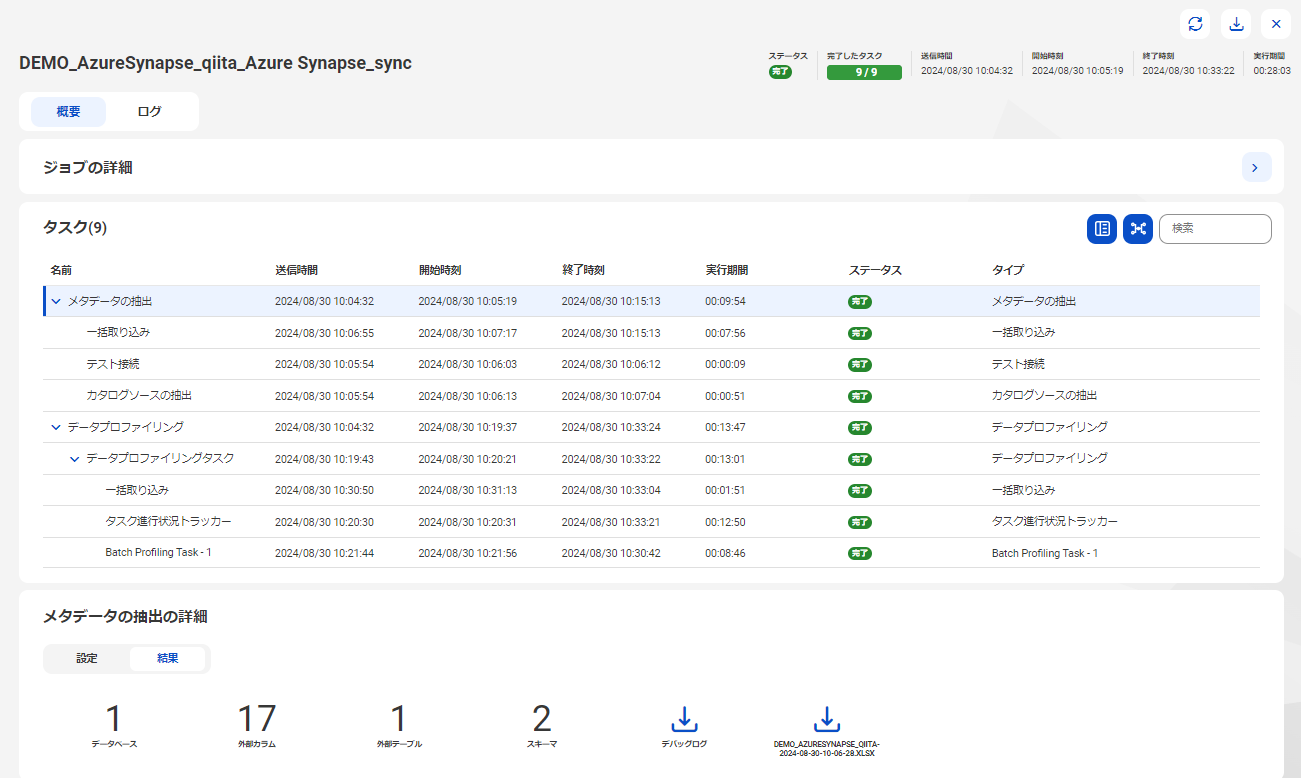The width and height of the screenshot is (1301, 778).
Task: Switch to 設定 in the metadata extraction details
Action: coord(86,658)
